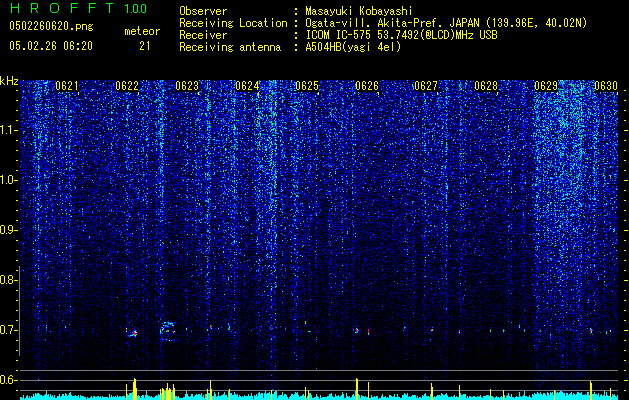Select receiver text ICOM IC-575 53.7492 MHz USB
Image resolution: width=629 pixels, height=400 pixels.
pos(401,35)
